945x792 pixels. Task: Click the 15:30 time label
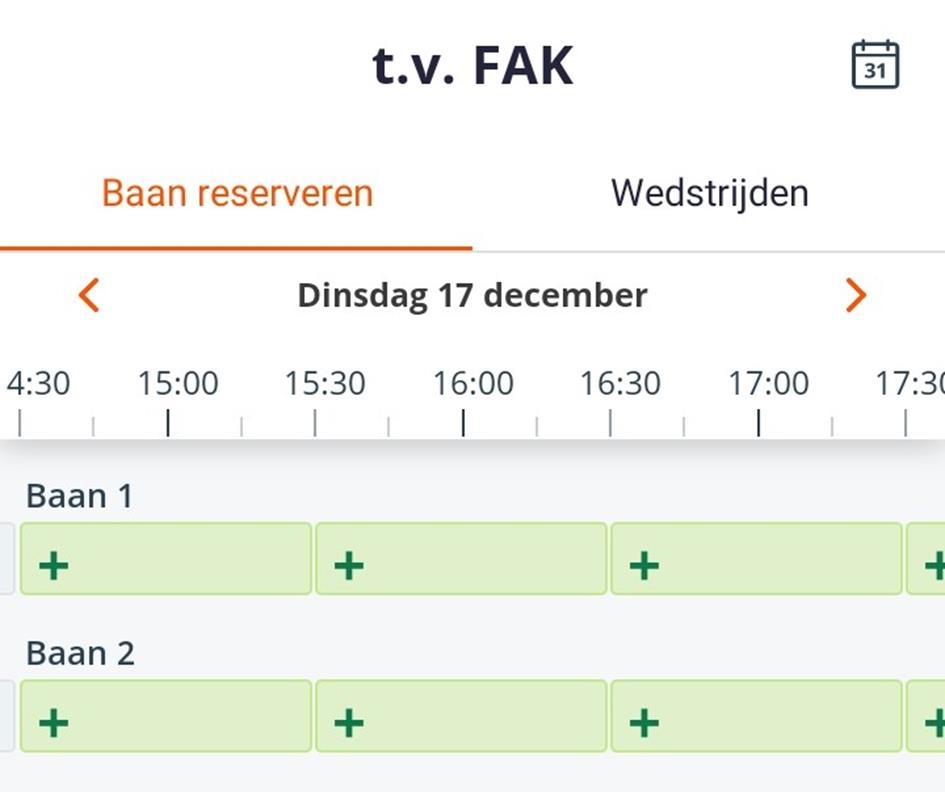[x=325, y=383]
